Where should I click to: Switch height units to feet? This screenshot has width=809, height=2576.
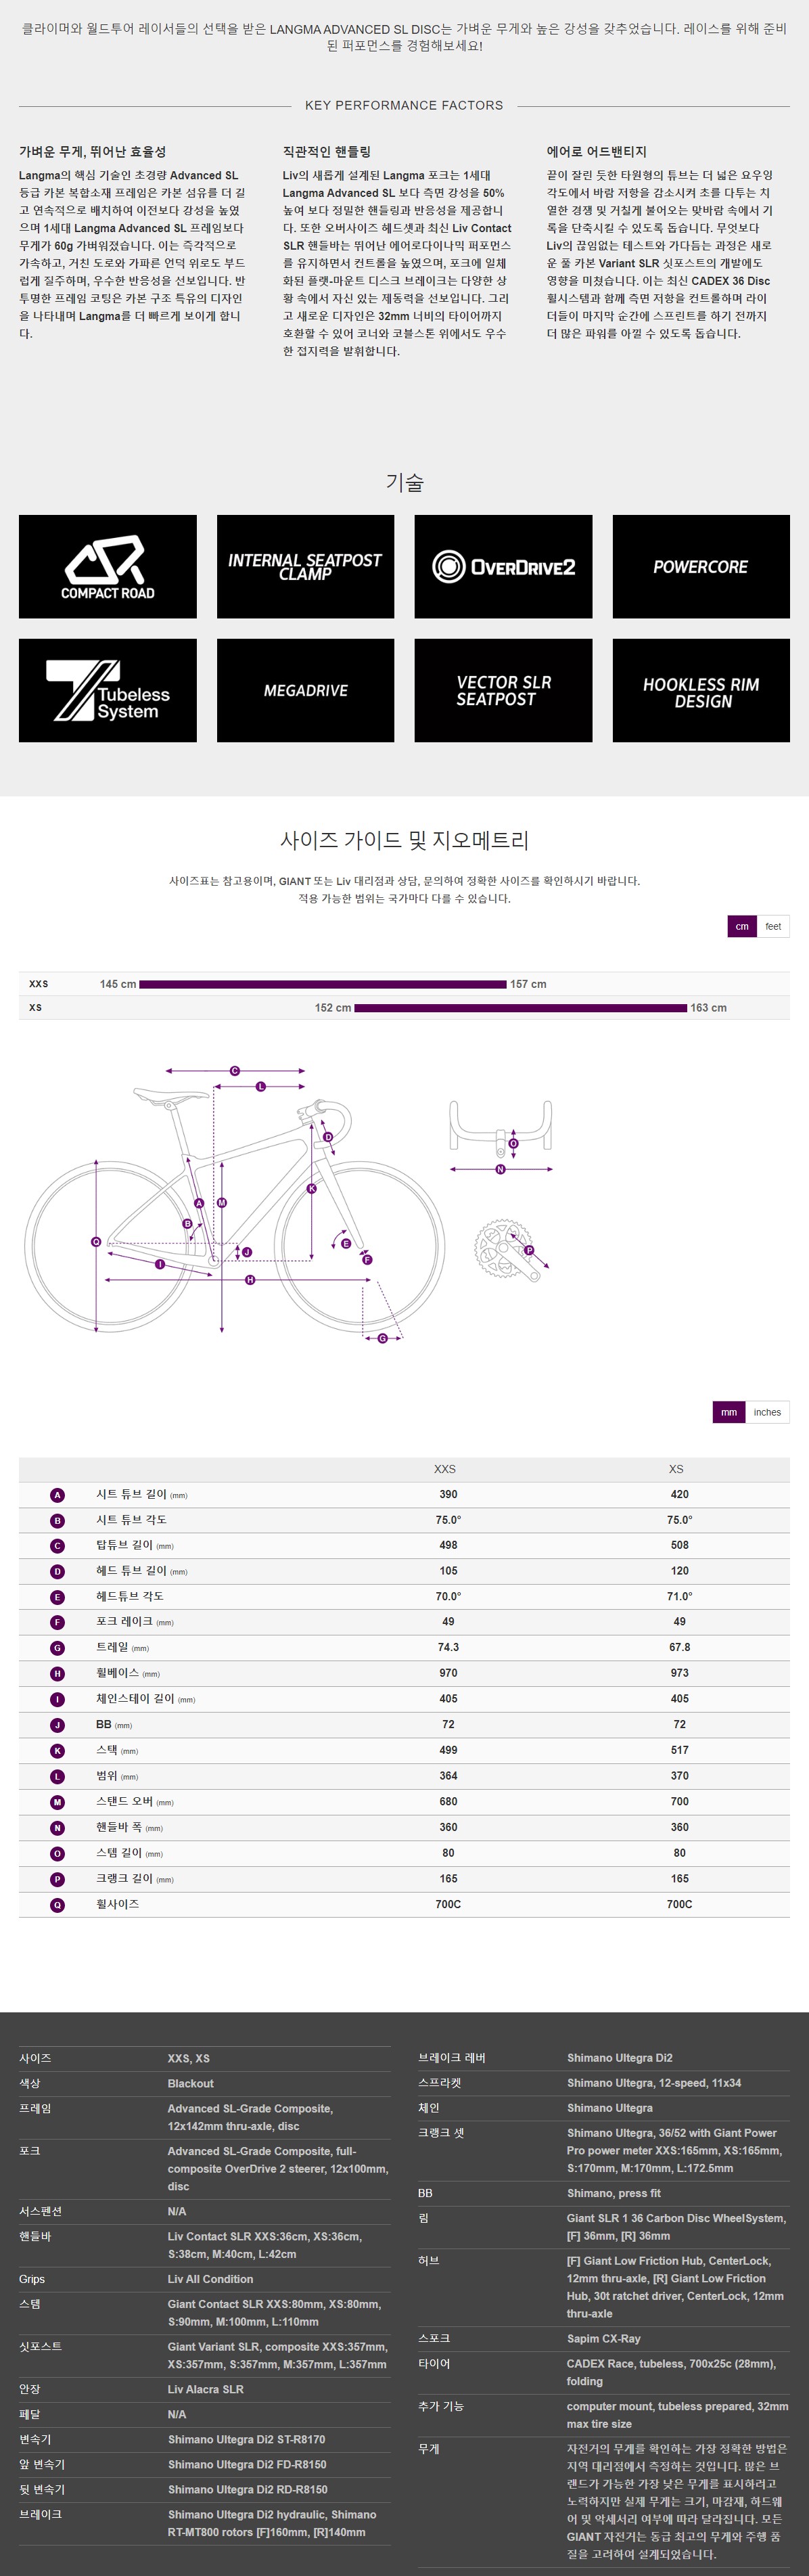(773, 926)
